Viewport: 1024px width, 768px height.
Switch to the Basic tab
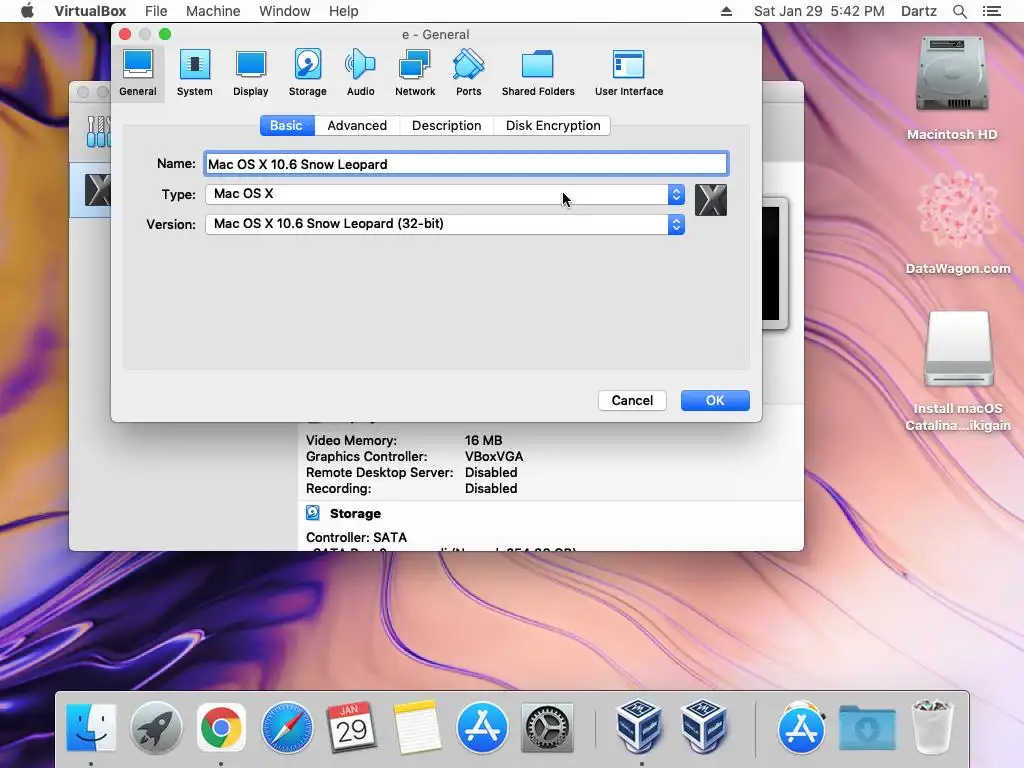(x=286, y=125)
